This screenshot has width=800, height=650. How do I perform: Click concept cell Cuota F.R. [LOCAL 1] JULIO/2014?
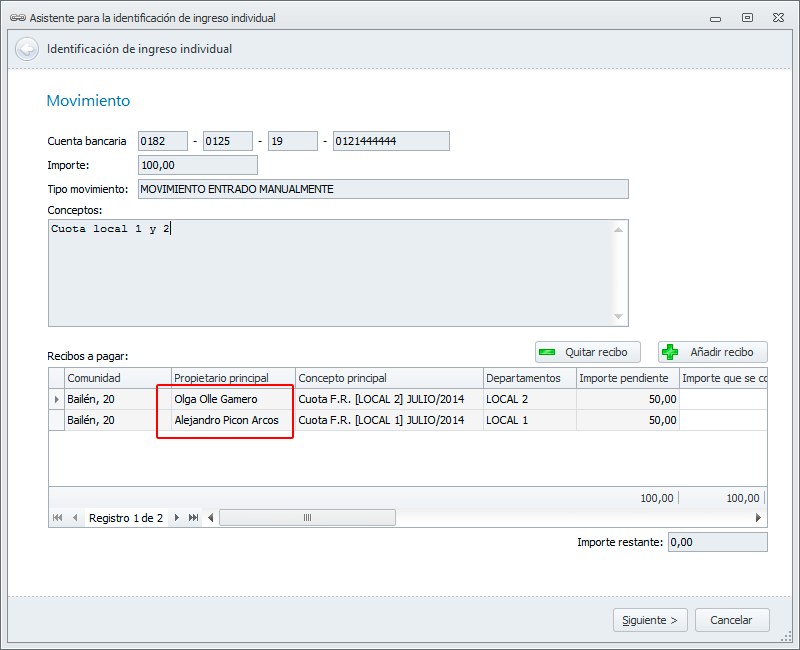click(389, 420)
